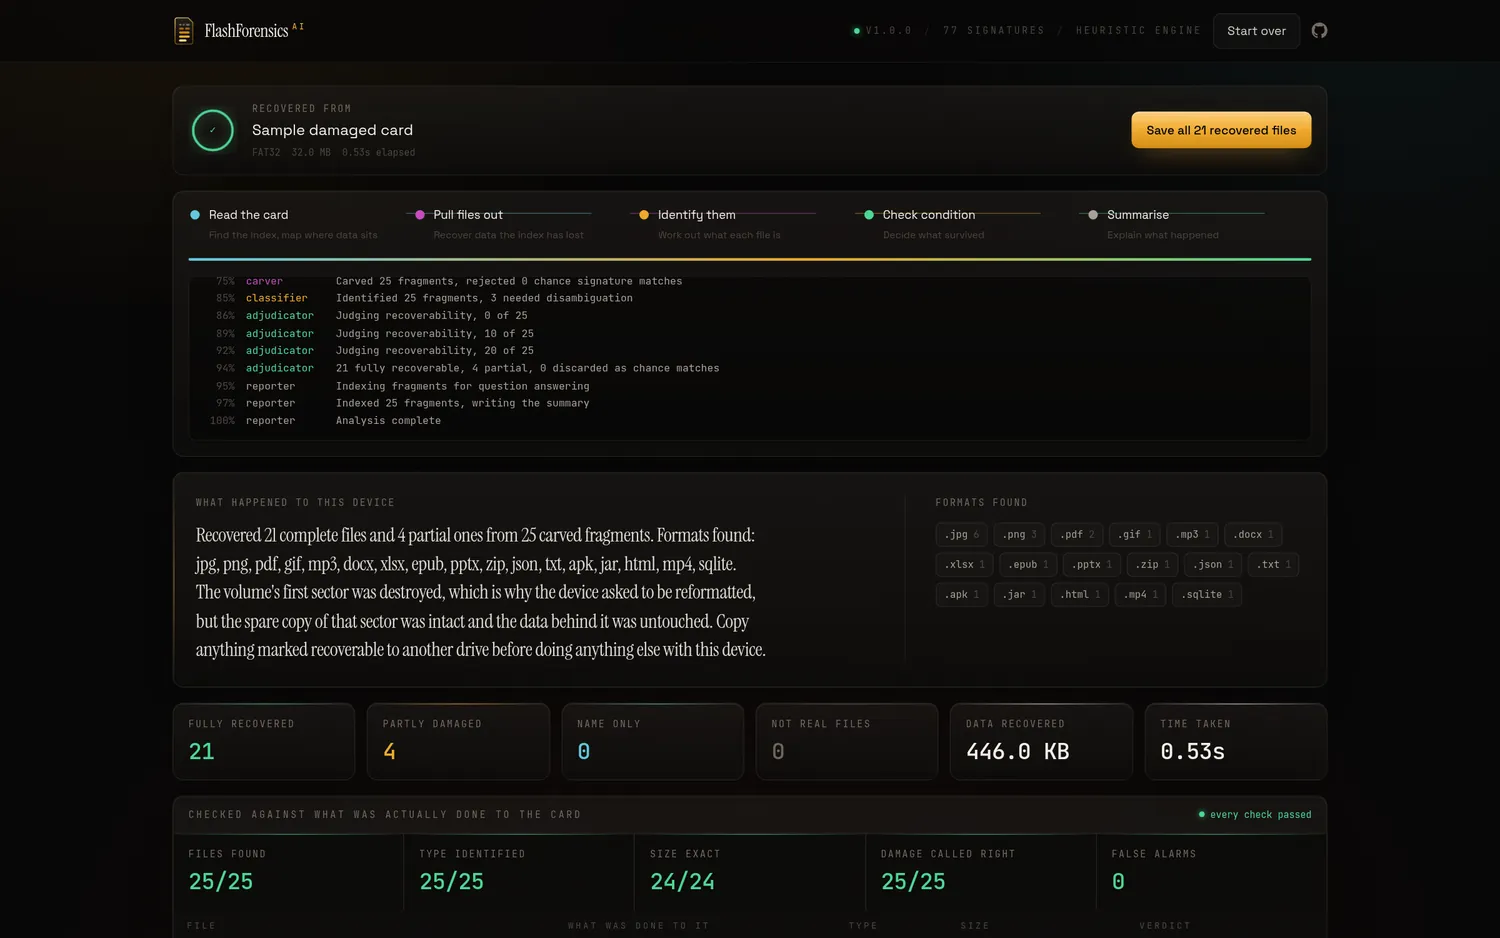The width and height of the screenshot is (1500, 938).
Task: Click the .sqlite format chip
Action: pos(1207,595)
